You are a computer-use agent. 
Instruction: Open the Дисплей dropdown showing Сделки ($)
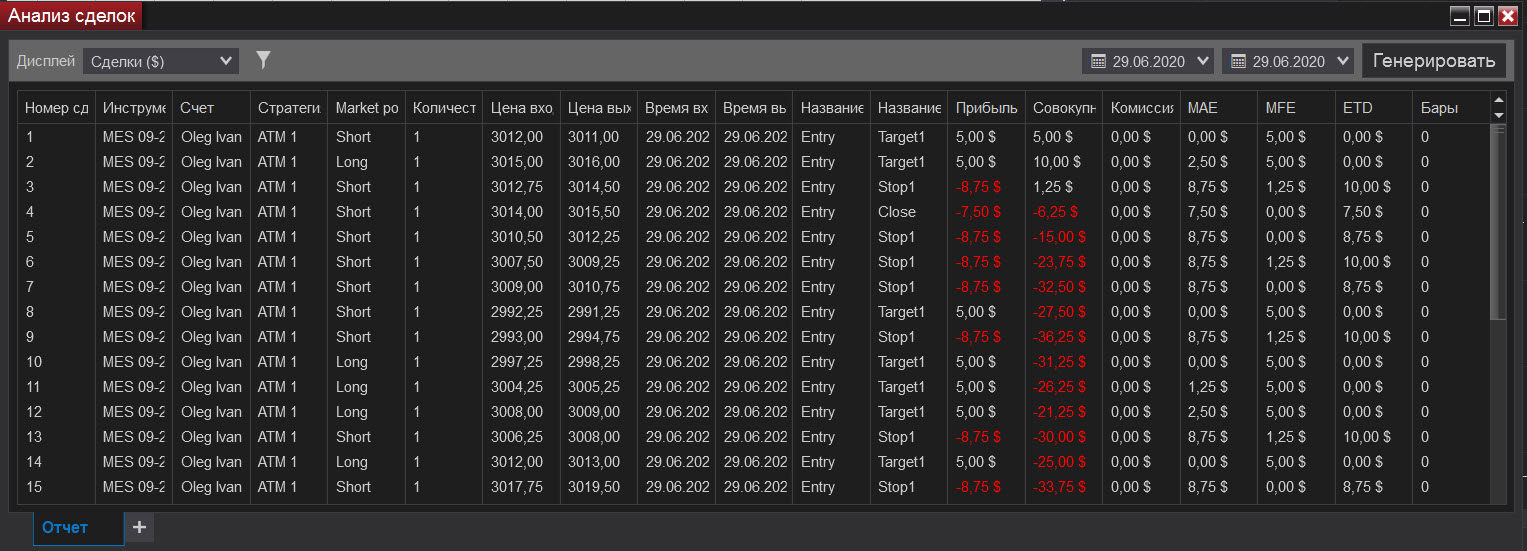tap(161, 61)
